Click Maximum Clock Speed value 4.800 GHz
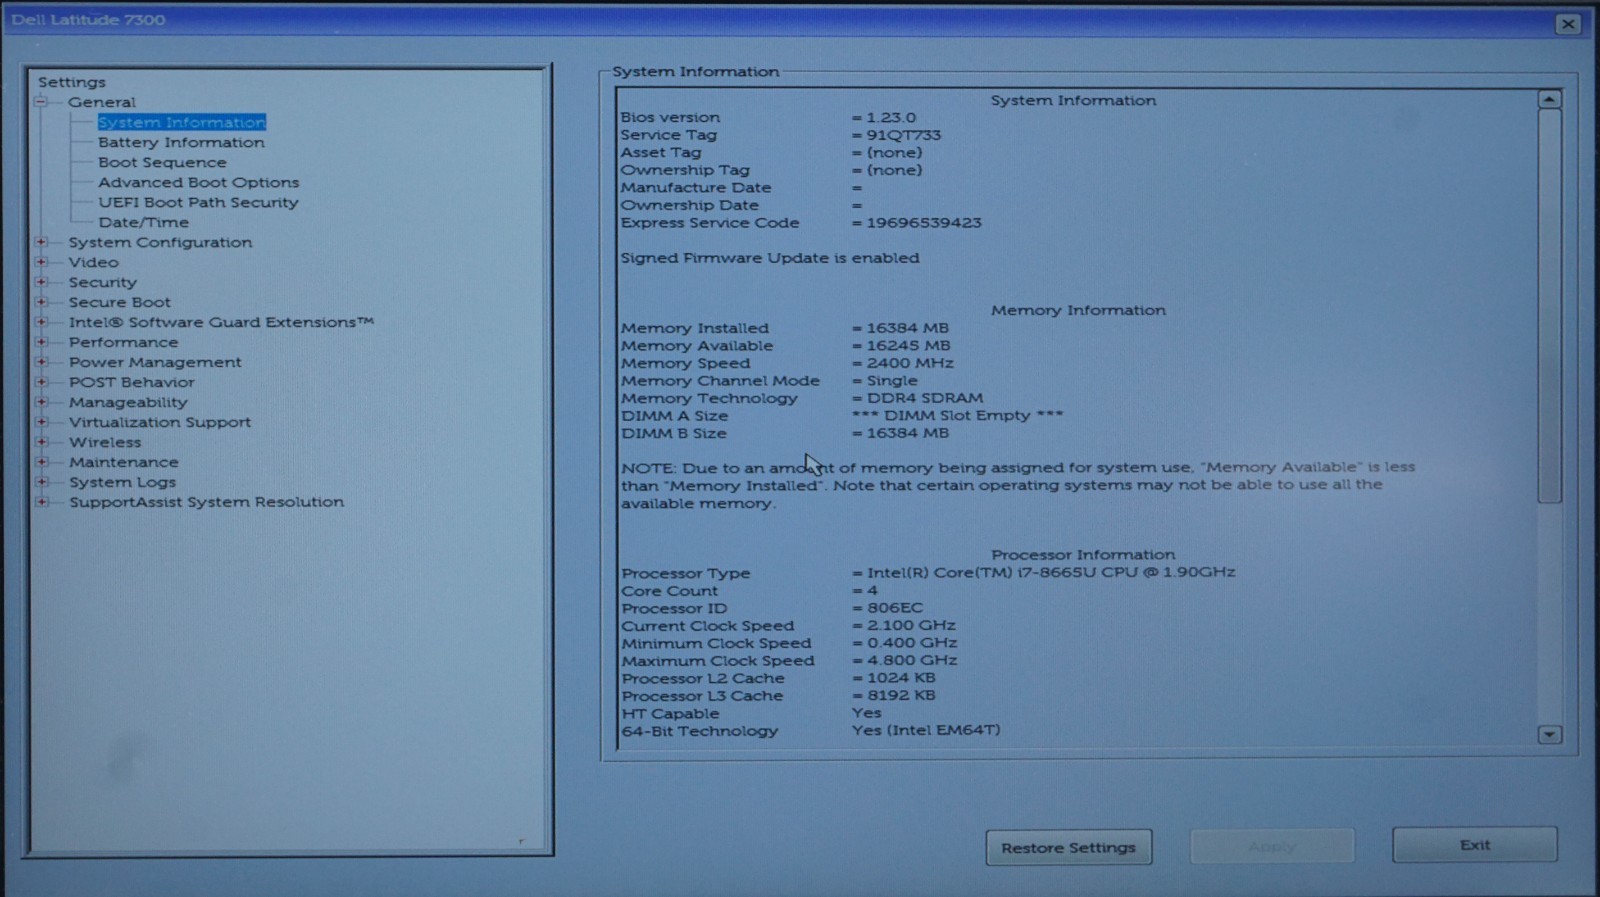 point(911,660)
